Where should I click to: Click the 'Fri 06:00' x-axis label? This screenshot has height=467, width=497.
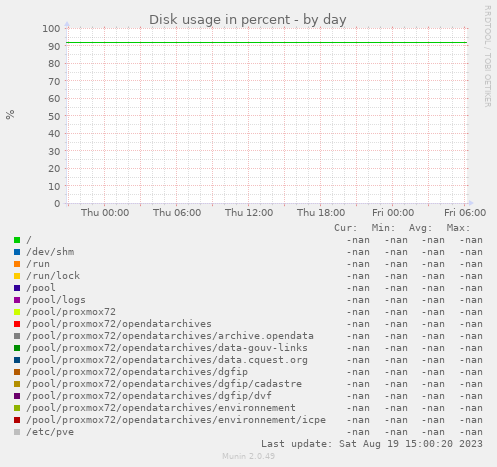(x=465, y=213)
